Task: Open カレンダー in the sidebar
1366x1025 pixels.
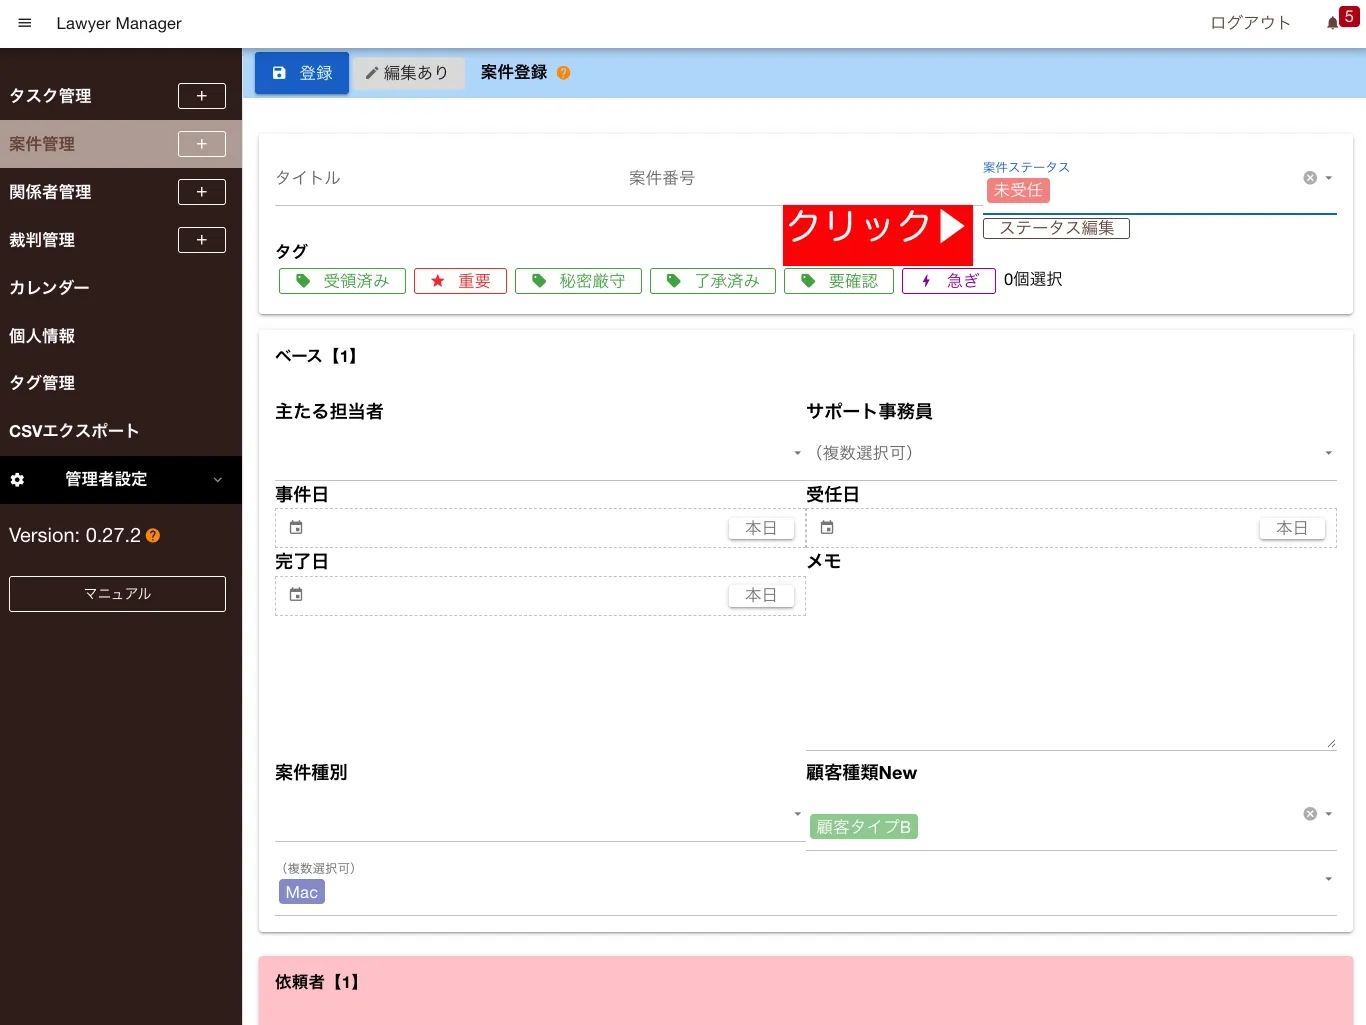Action: [49, 288]
